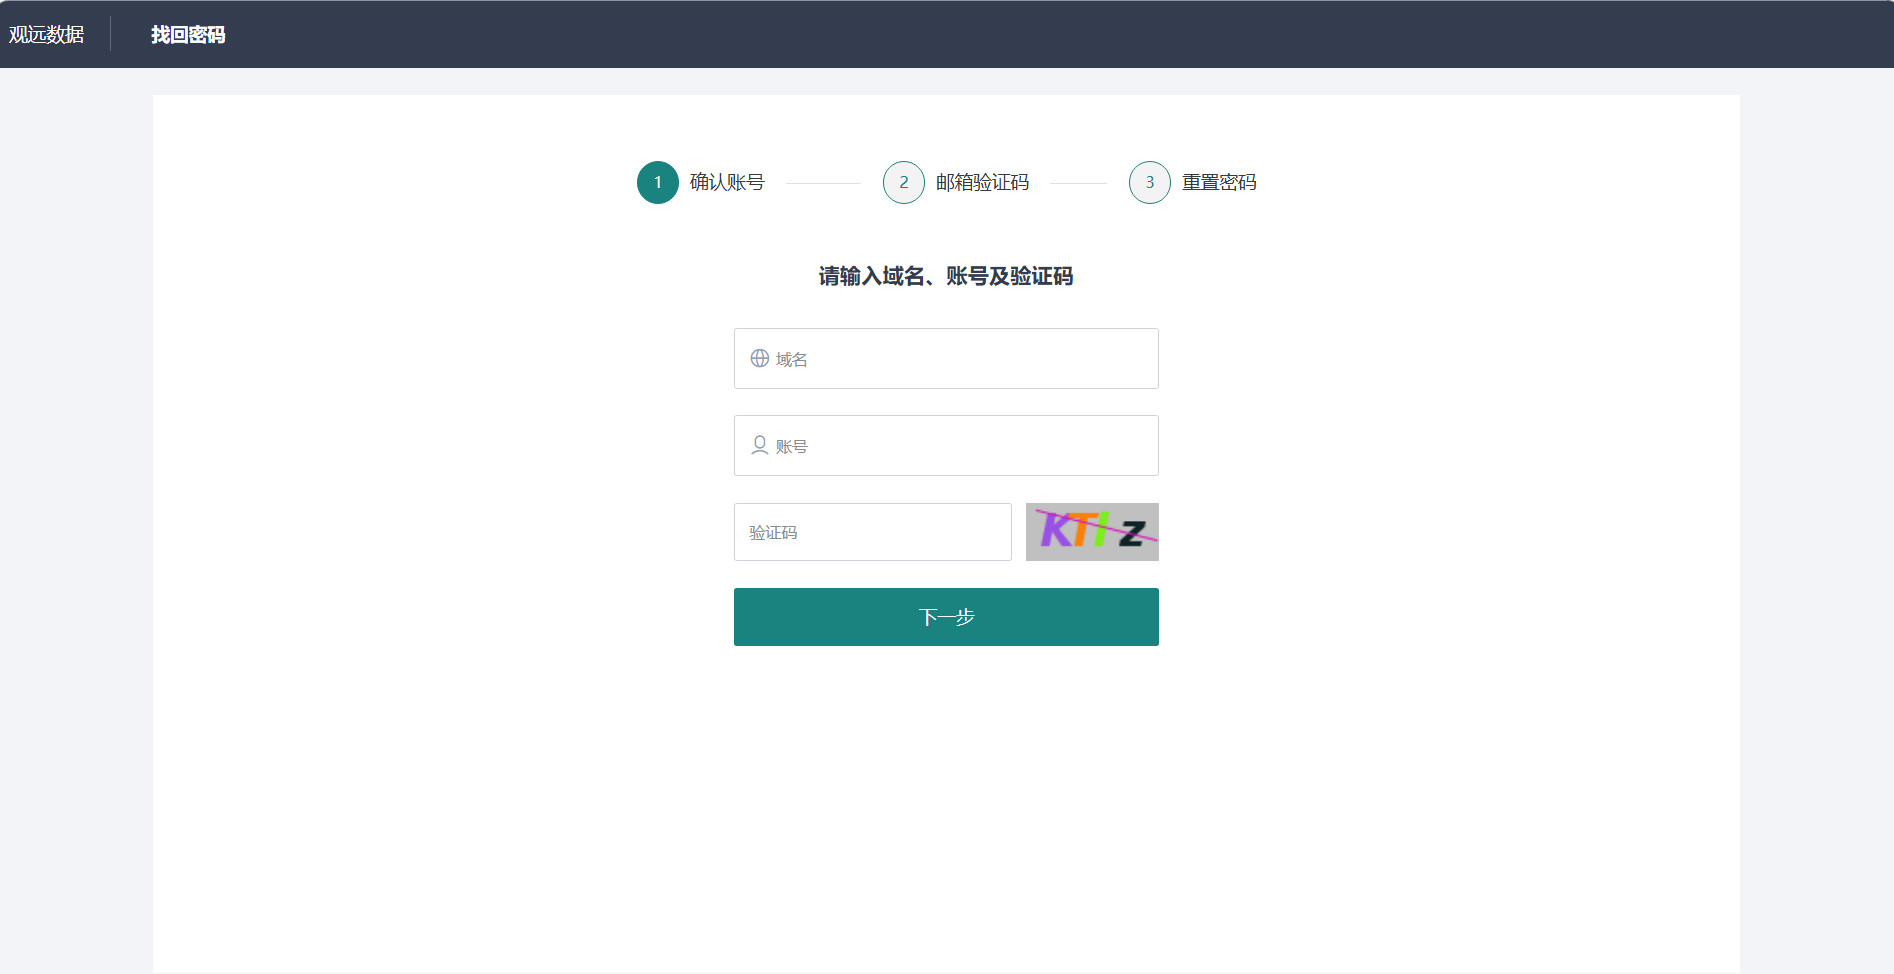
Task: Click the 重置密码 step label
Action: click(1219, 183)
